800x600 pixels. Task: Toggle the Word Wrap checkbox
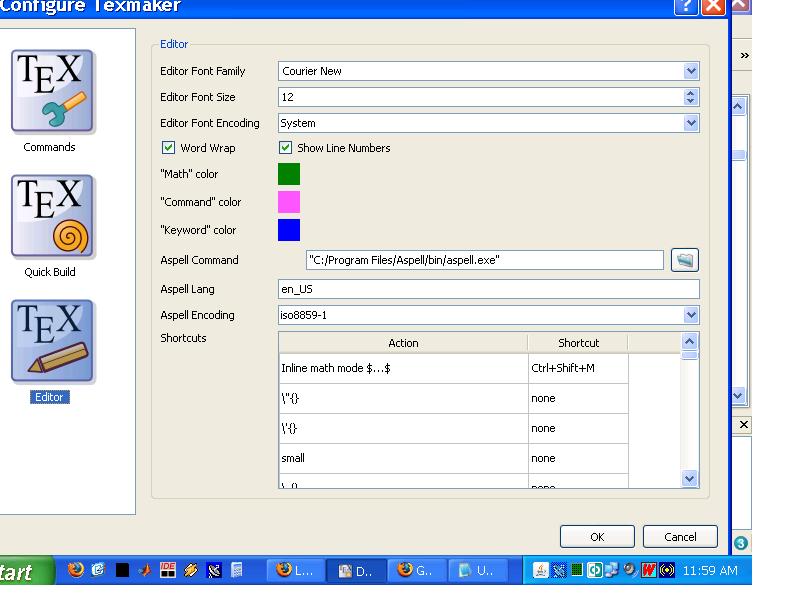point(168,148)
